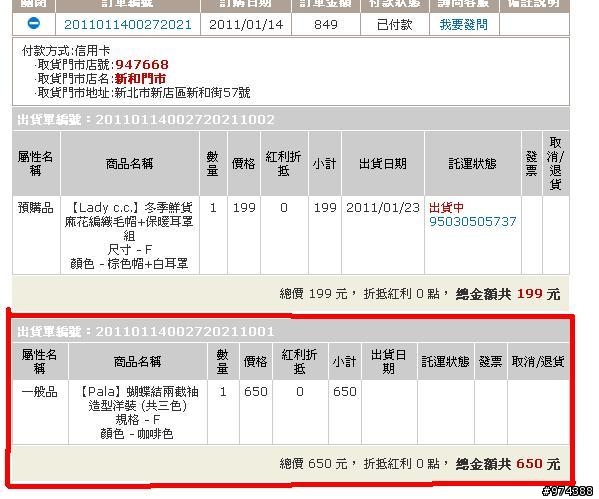This screenshot has width=599, height=499.
Task: Click the 託運狀態 header in first shipment
Action: tap(472, 164)
